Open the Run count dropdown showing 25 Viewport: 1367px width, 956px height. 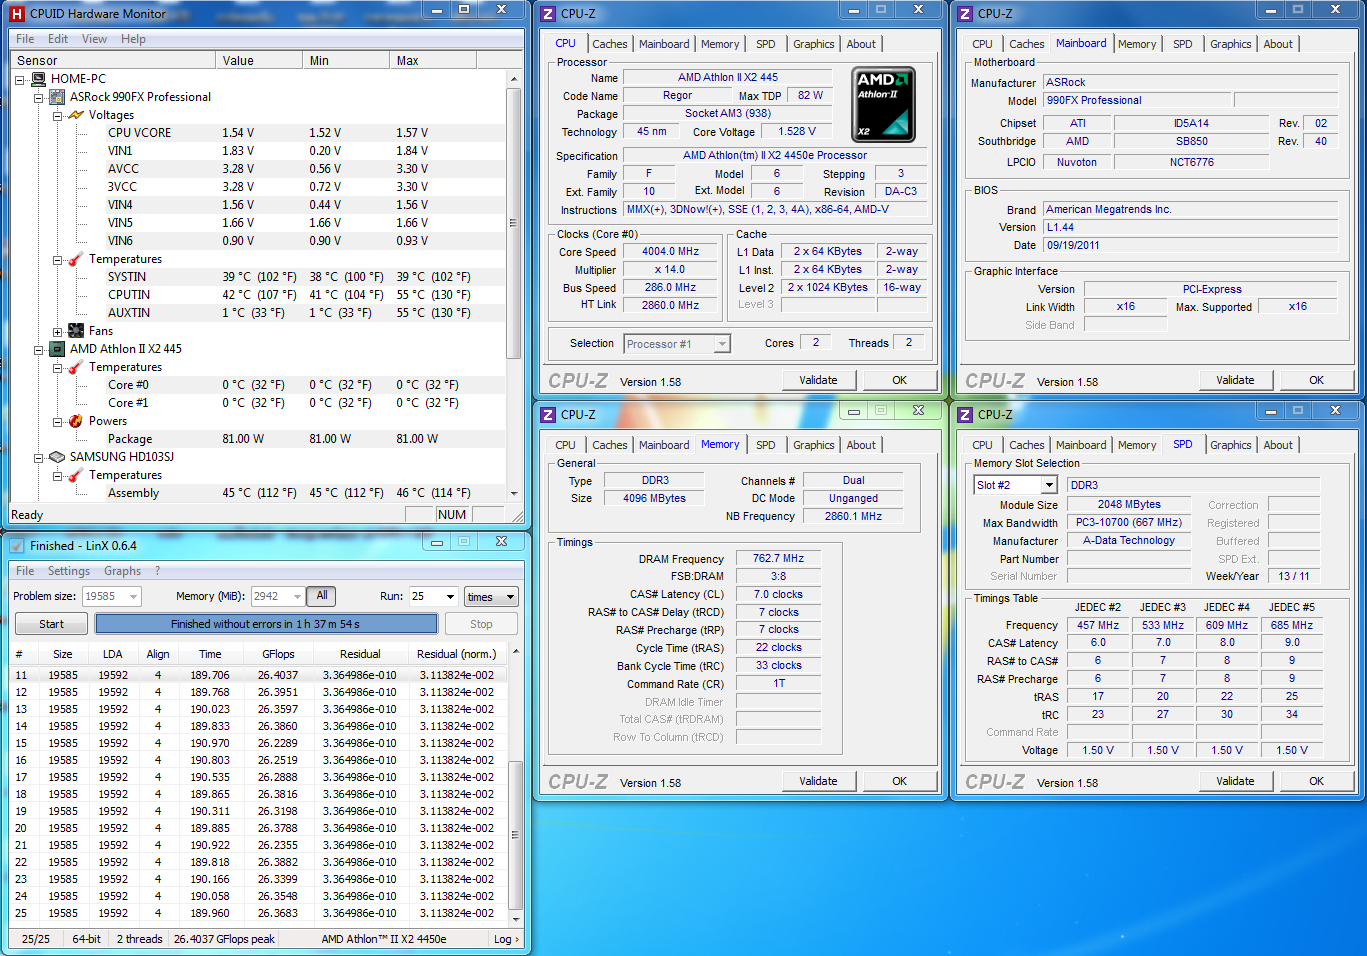point(450,596)
